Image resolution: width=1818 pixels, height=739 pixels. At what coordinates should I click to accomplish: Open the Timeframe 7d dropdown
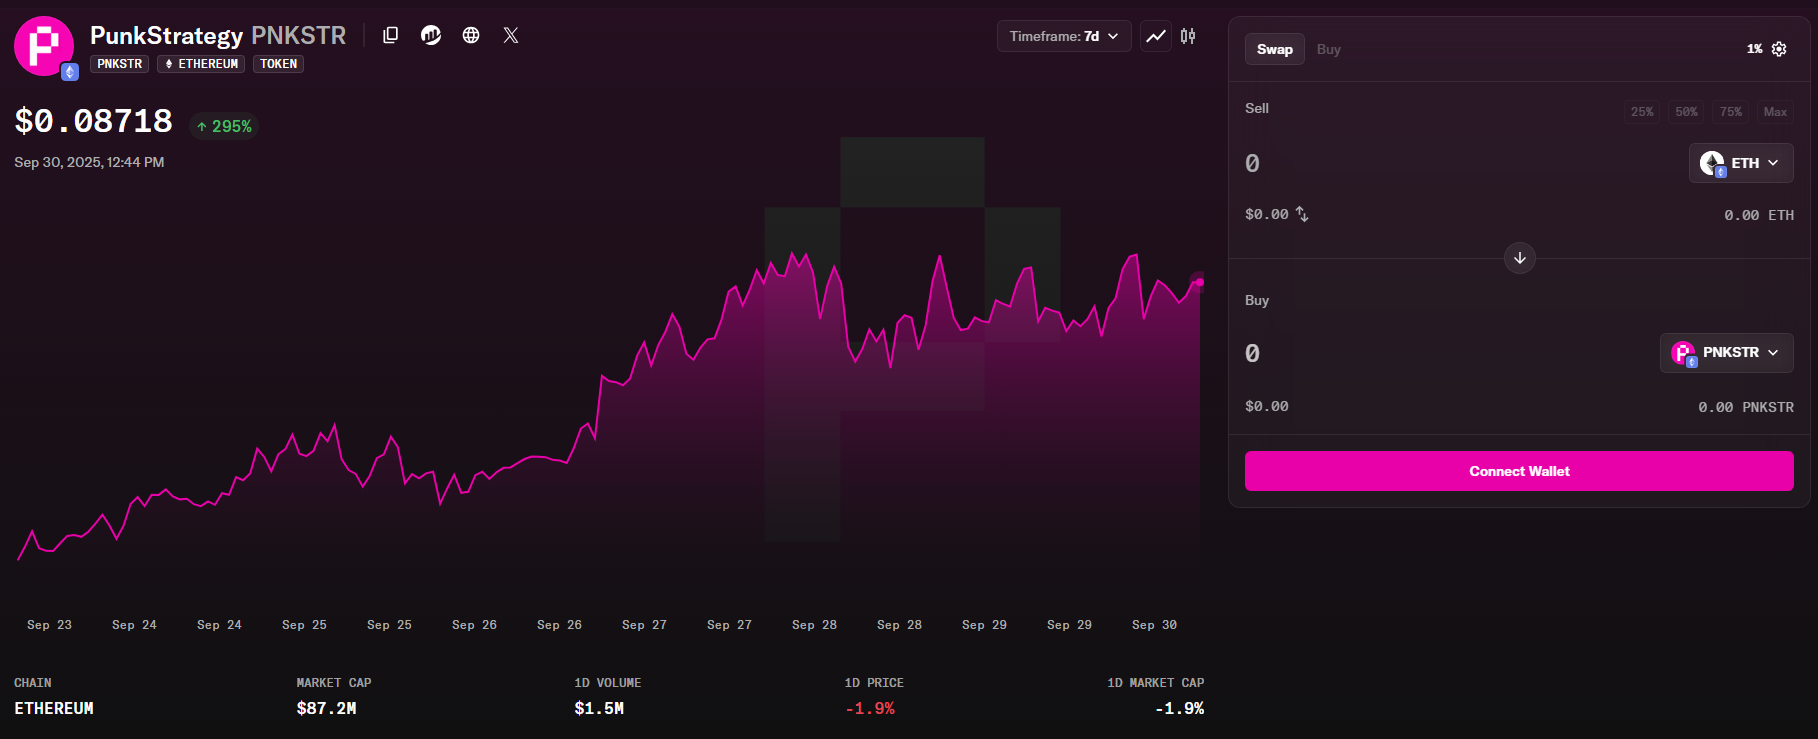pyautogui.click(x=1064, y=36)
